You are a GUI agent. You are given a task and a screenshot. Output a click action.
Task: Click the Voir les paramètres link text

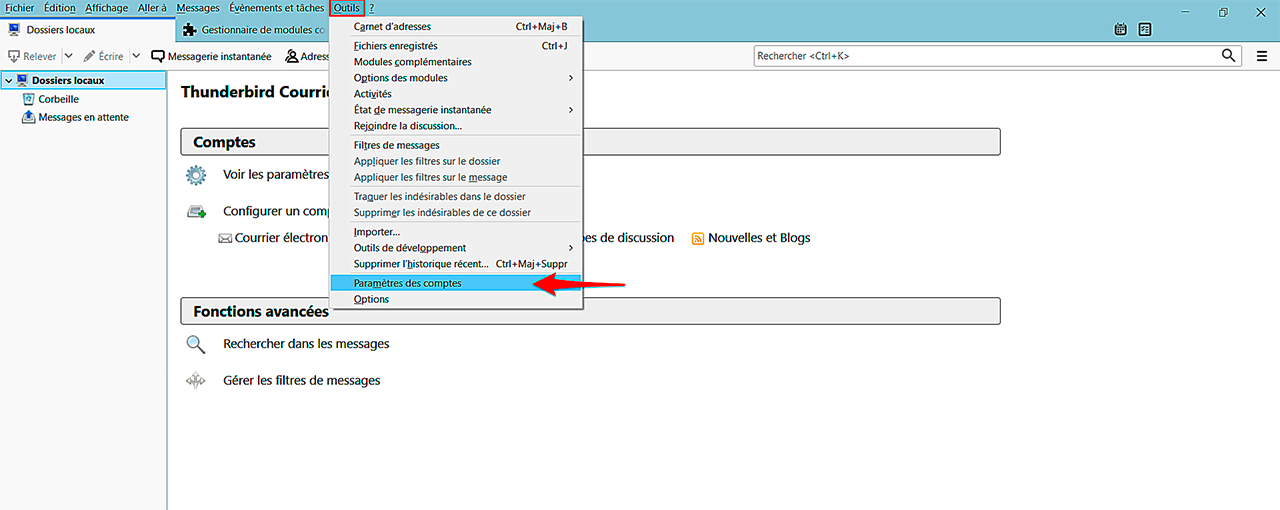(276, 175)
